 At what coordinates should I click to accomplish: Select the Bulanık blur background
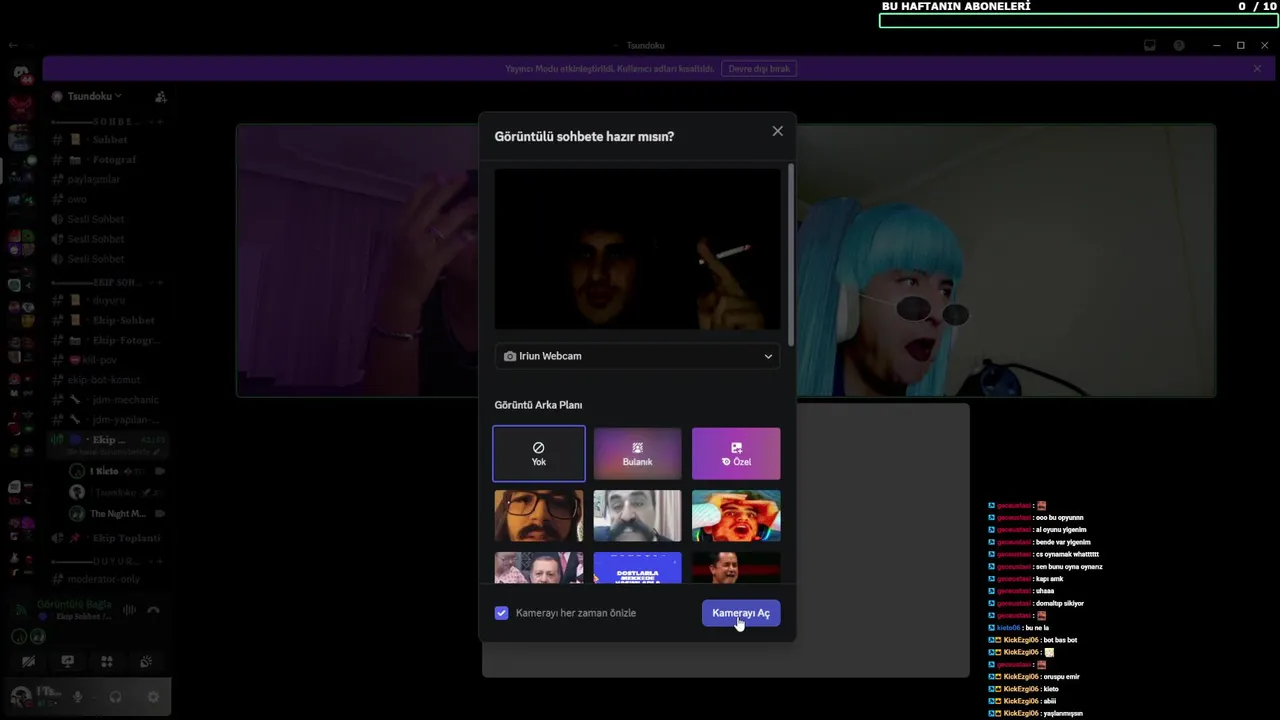(637, 454)
